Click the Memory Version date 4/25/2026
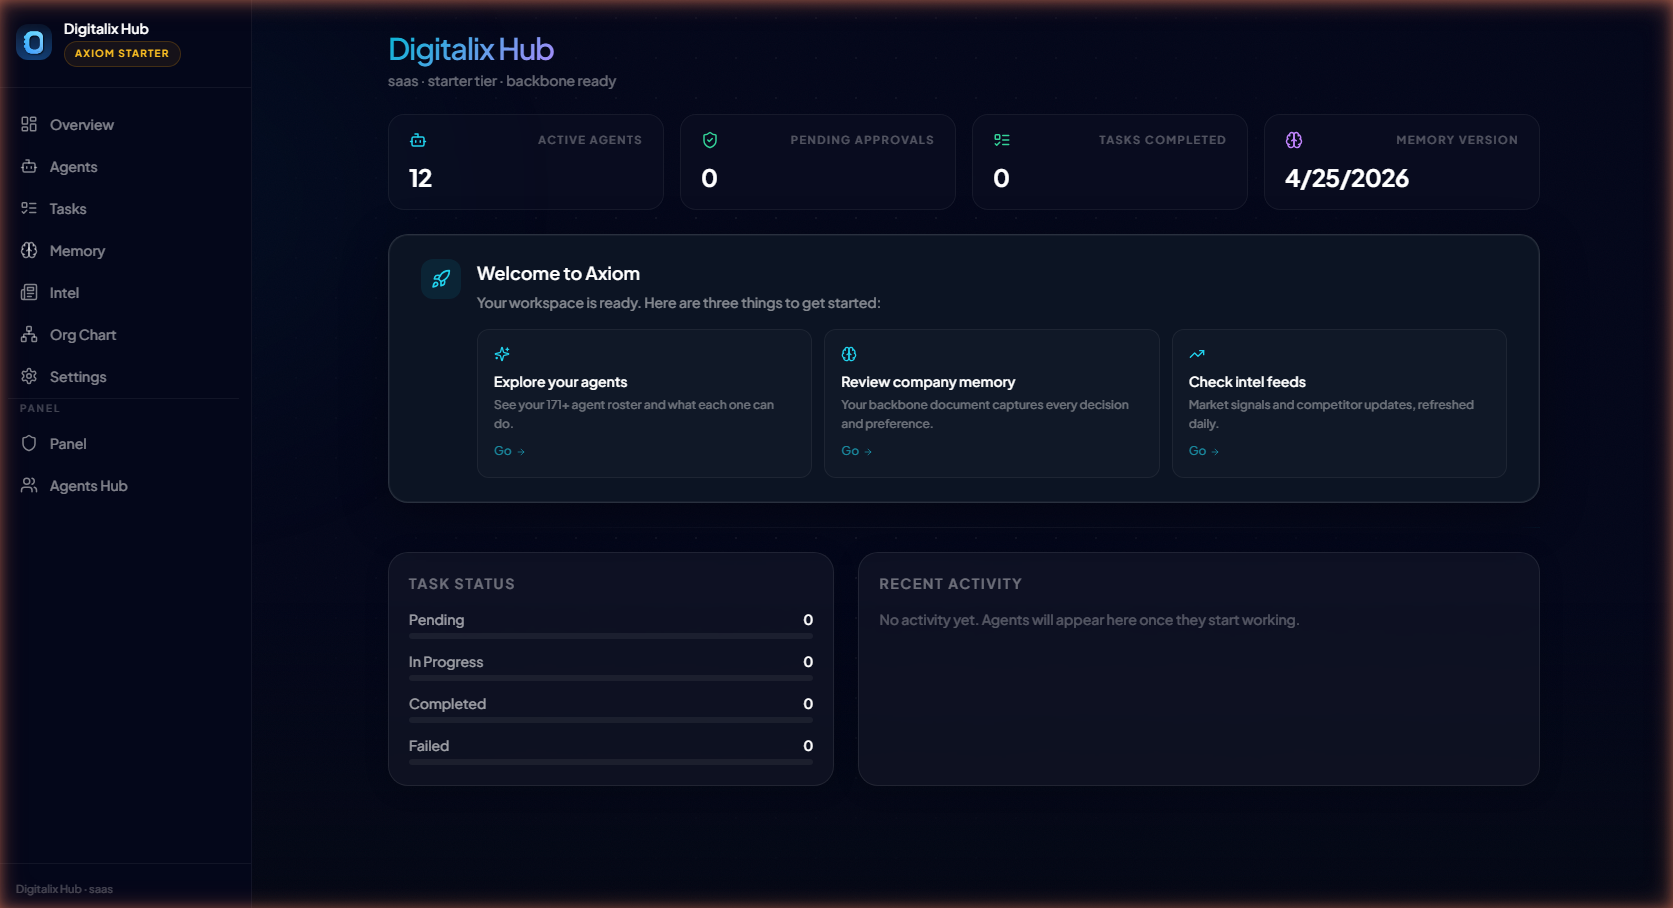Viewport: 1673px width, 908px height. (1347, 178)
